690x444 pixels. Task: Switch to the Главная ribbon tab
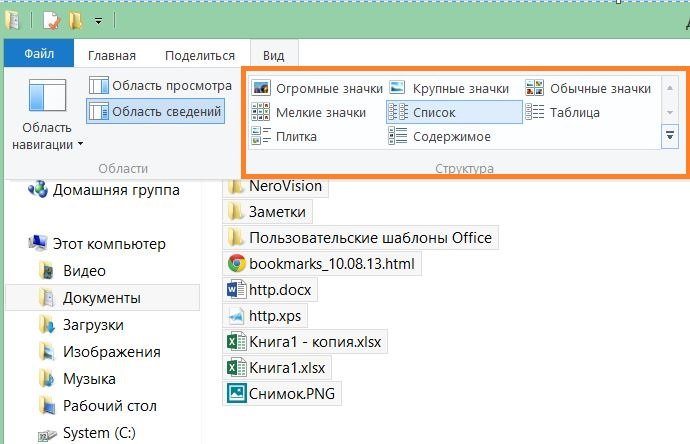point(111,56)
